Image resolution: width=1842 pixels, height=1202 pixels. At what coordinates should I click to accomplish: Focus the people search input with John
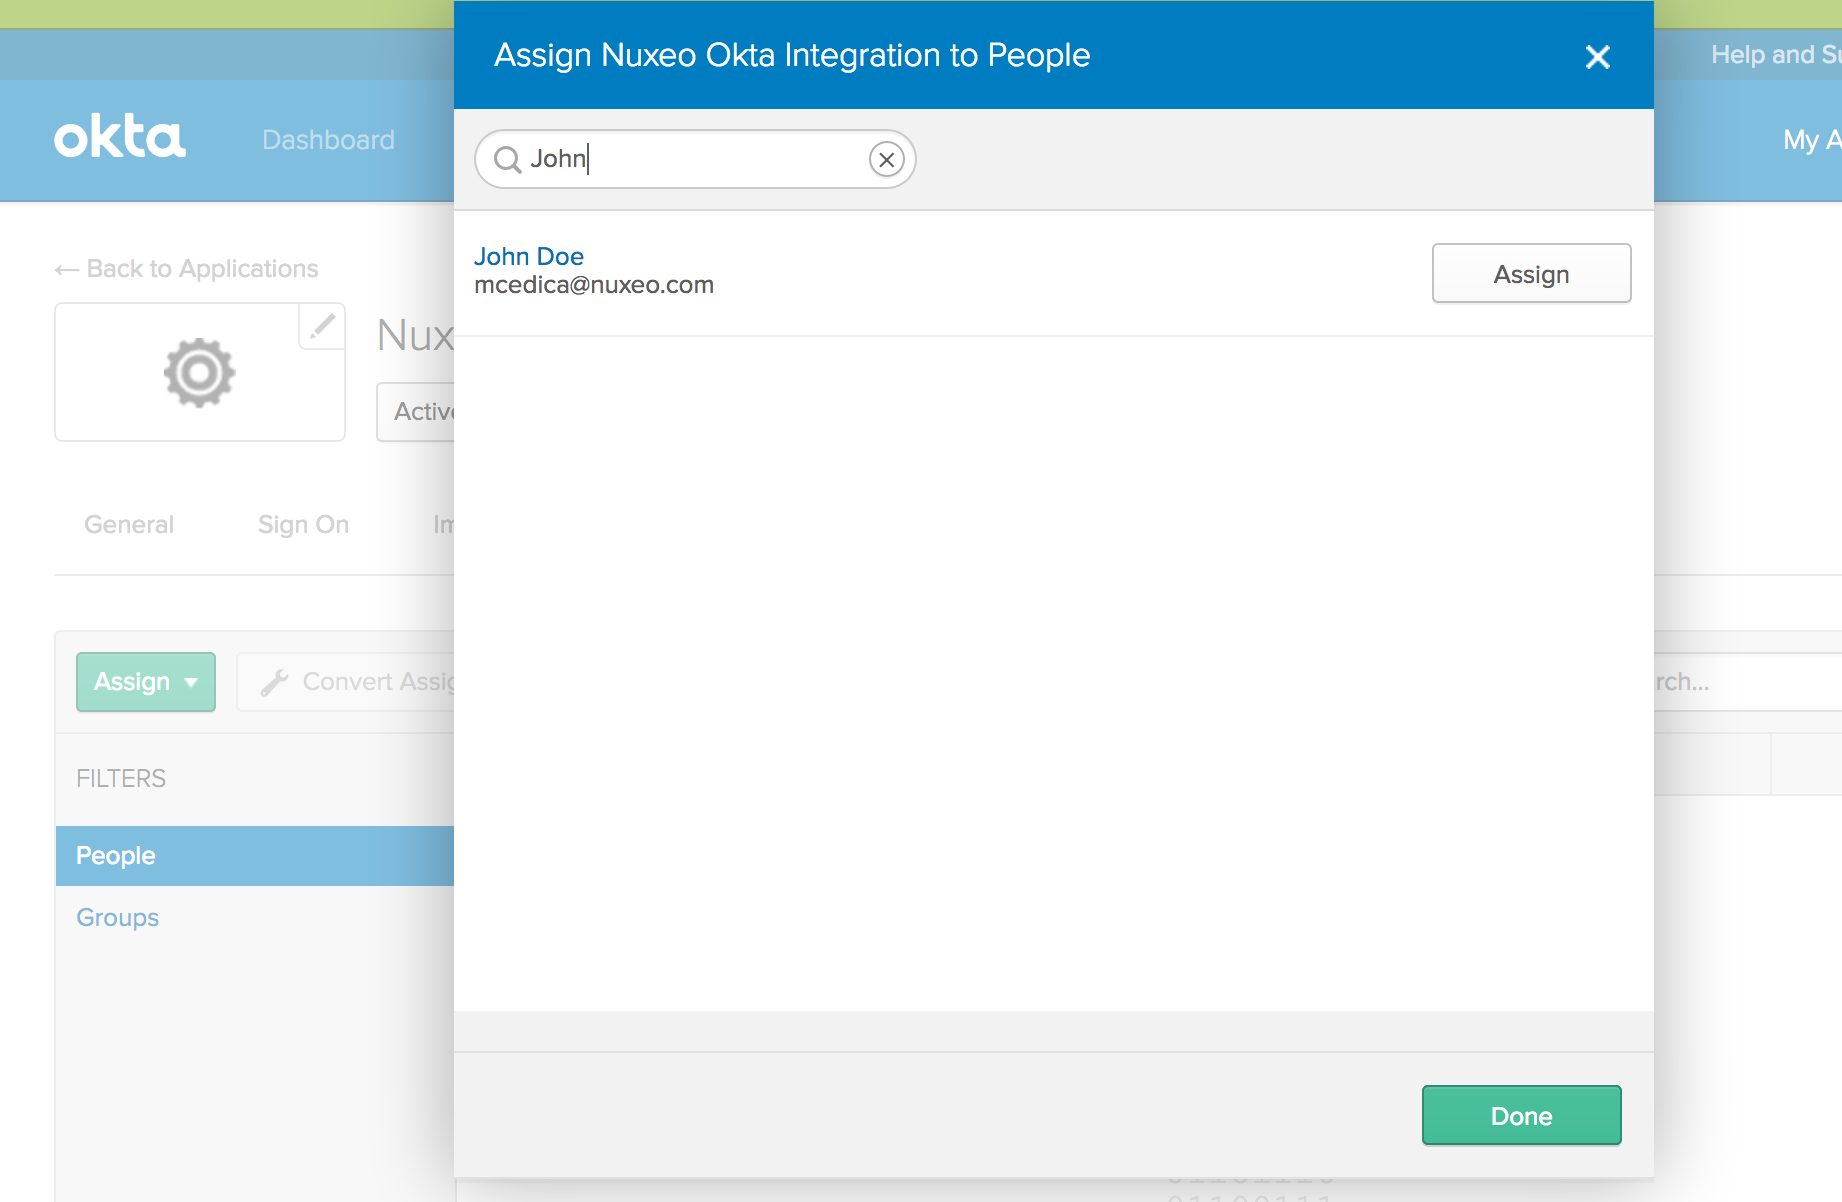695,159
